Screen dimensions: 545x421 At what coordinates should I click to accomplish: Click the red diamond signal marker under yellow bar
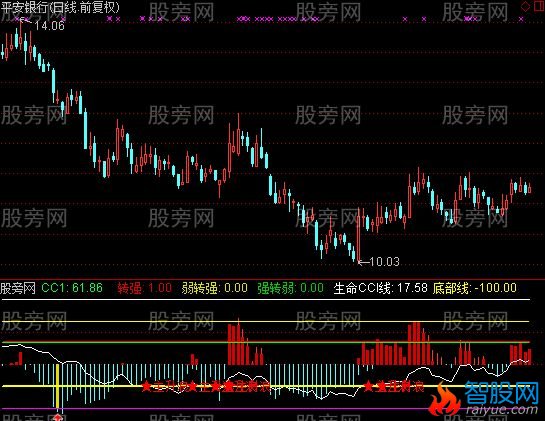pyautogui.click(x=58, y=417)
